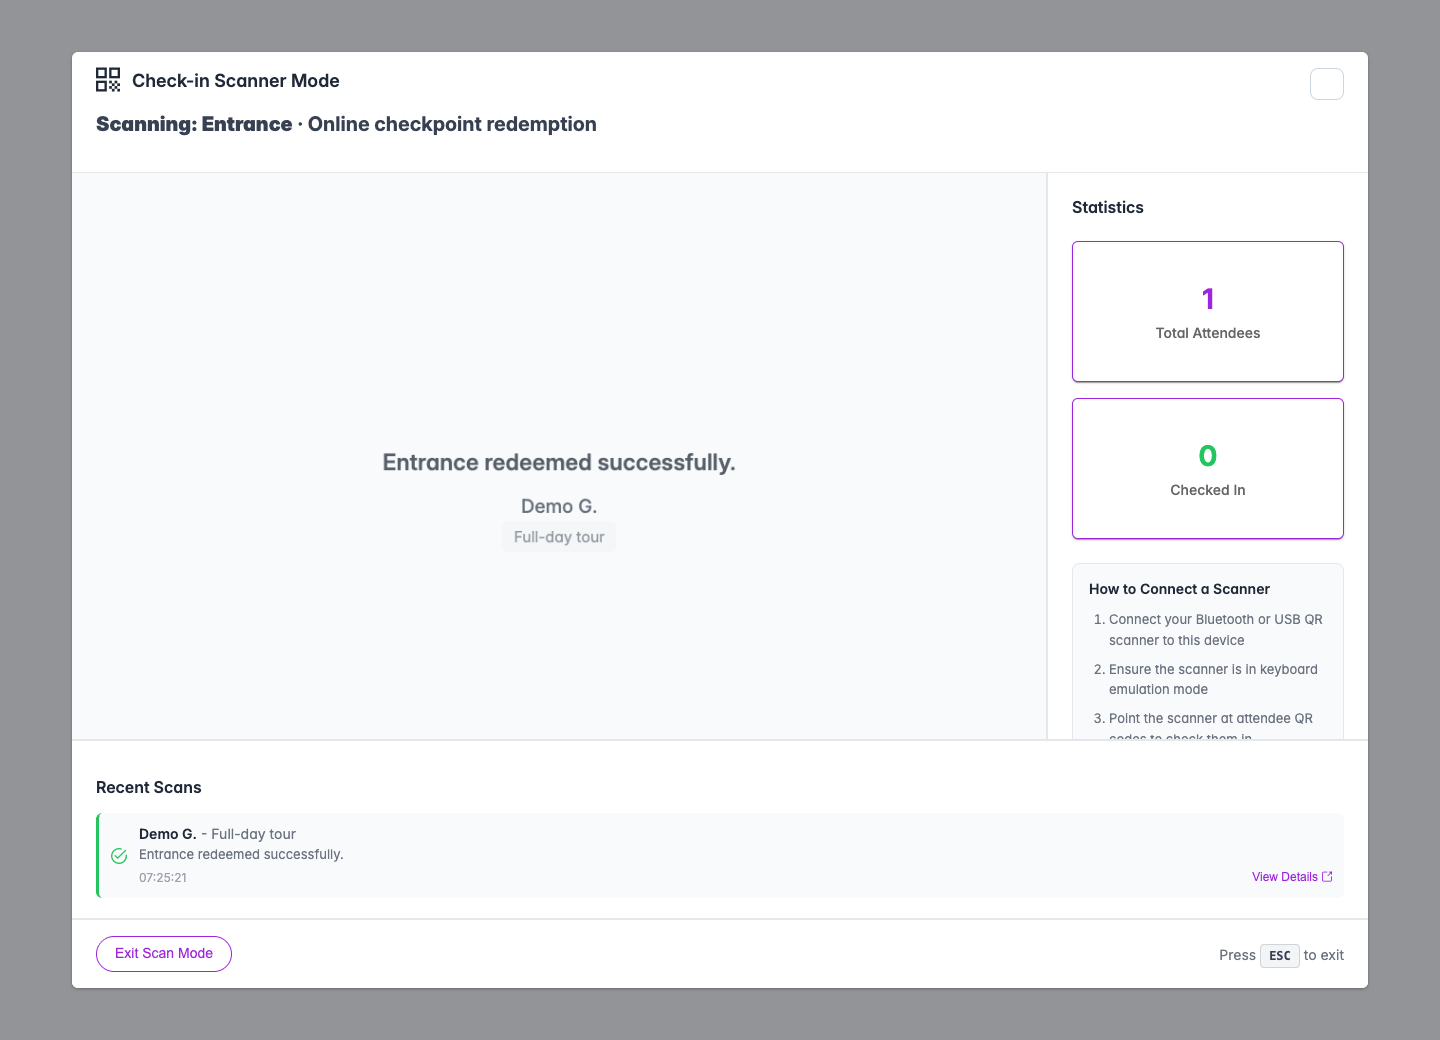Click the centered "Demo G." name under the success message
Image resolution: width=1440 pixels, height=1040 pixels.
click(x=559, y=506)
